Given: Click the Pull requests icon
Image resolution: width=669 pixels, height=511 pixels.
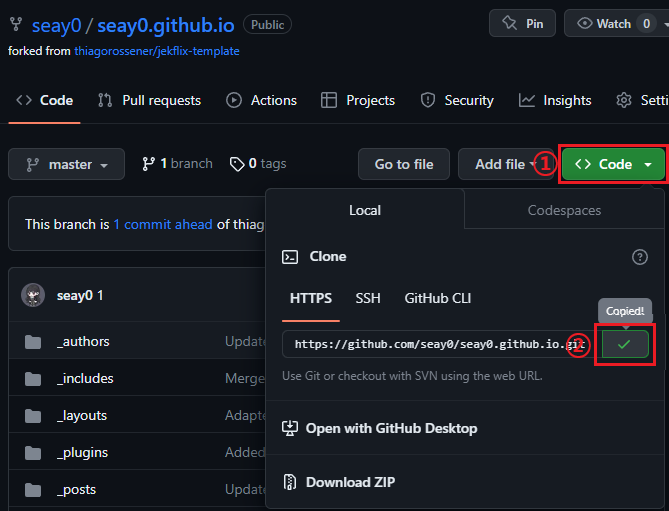Looking at the screenshot, I should 105,100.
